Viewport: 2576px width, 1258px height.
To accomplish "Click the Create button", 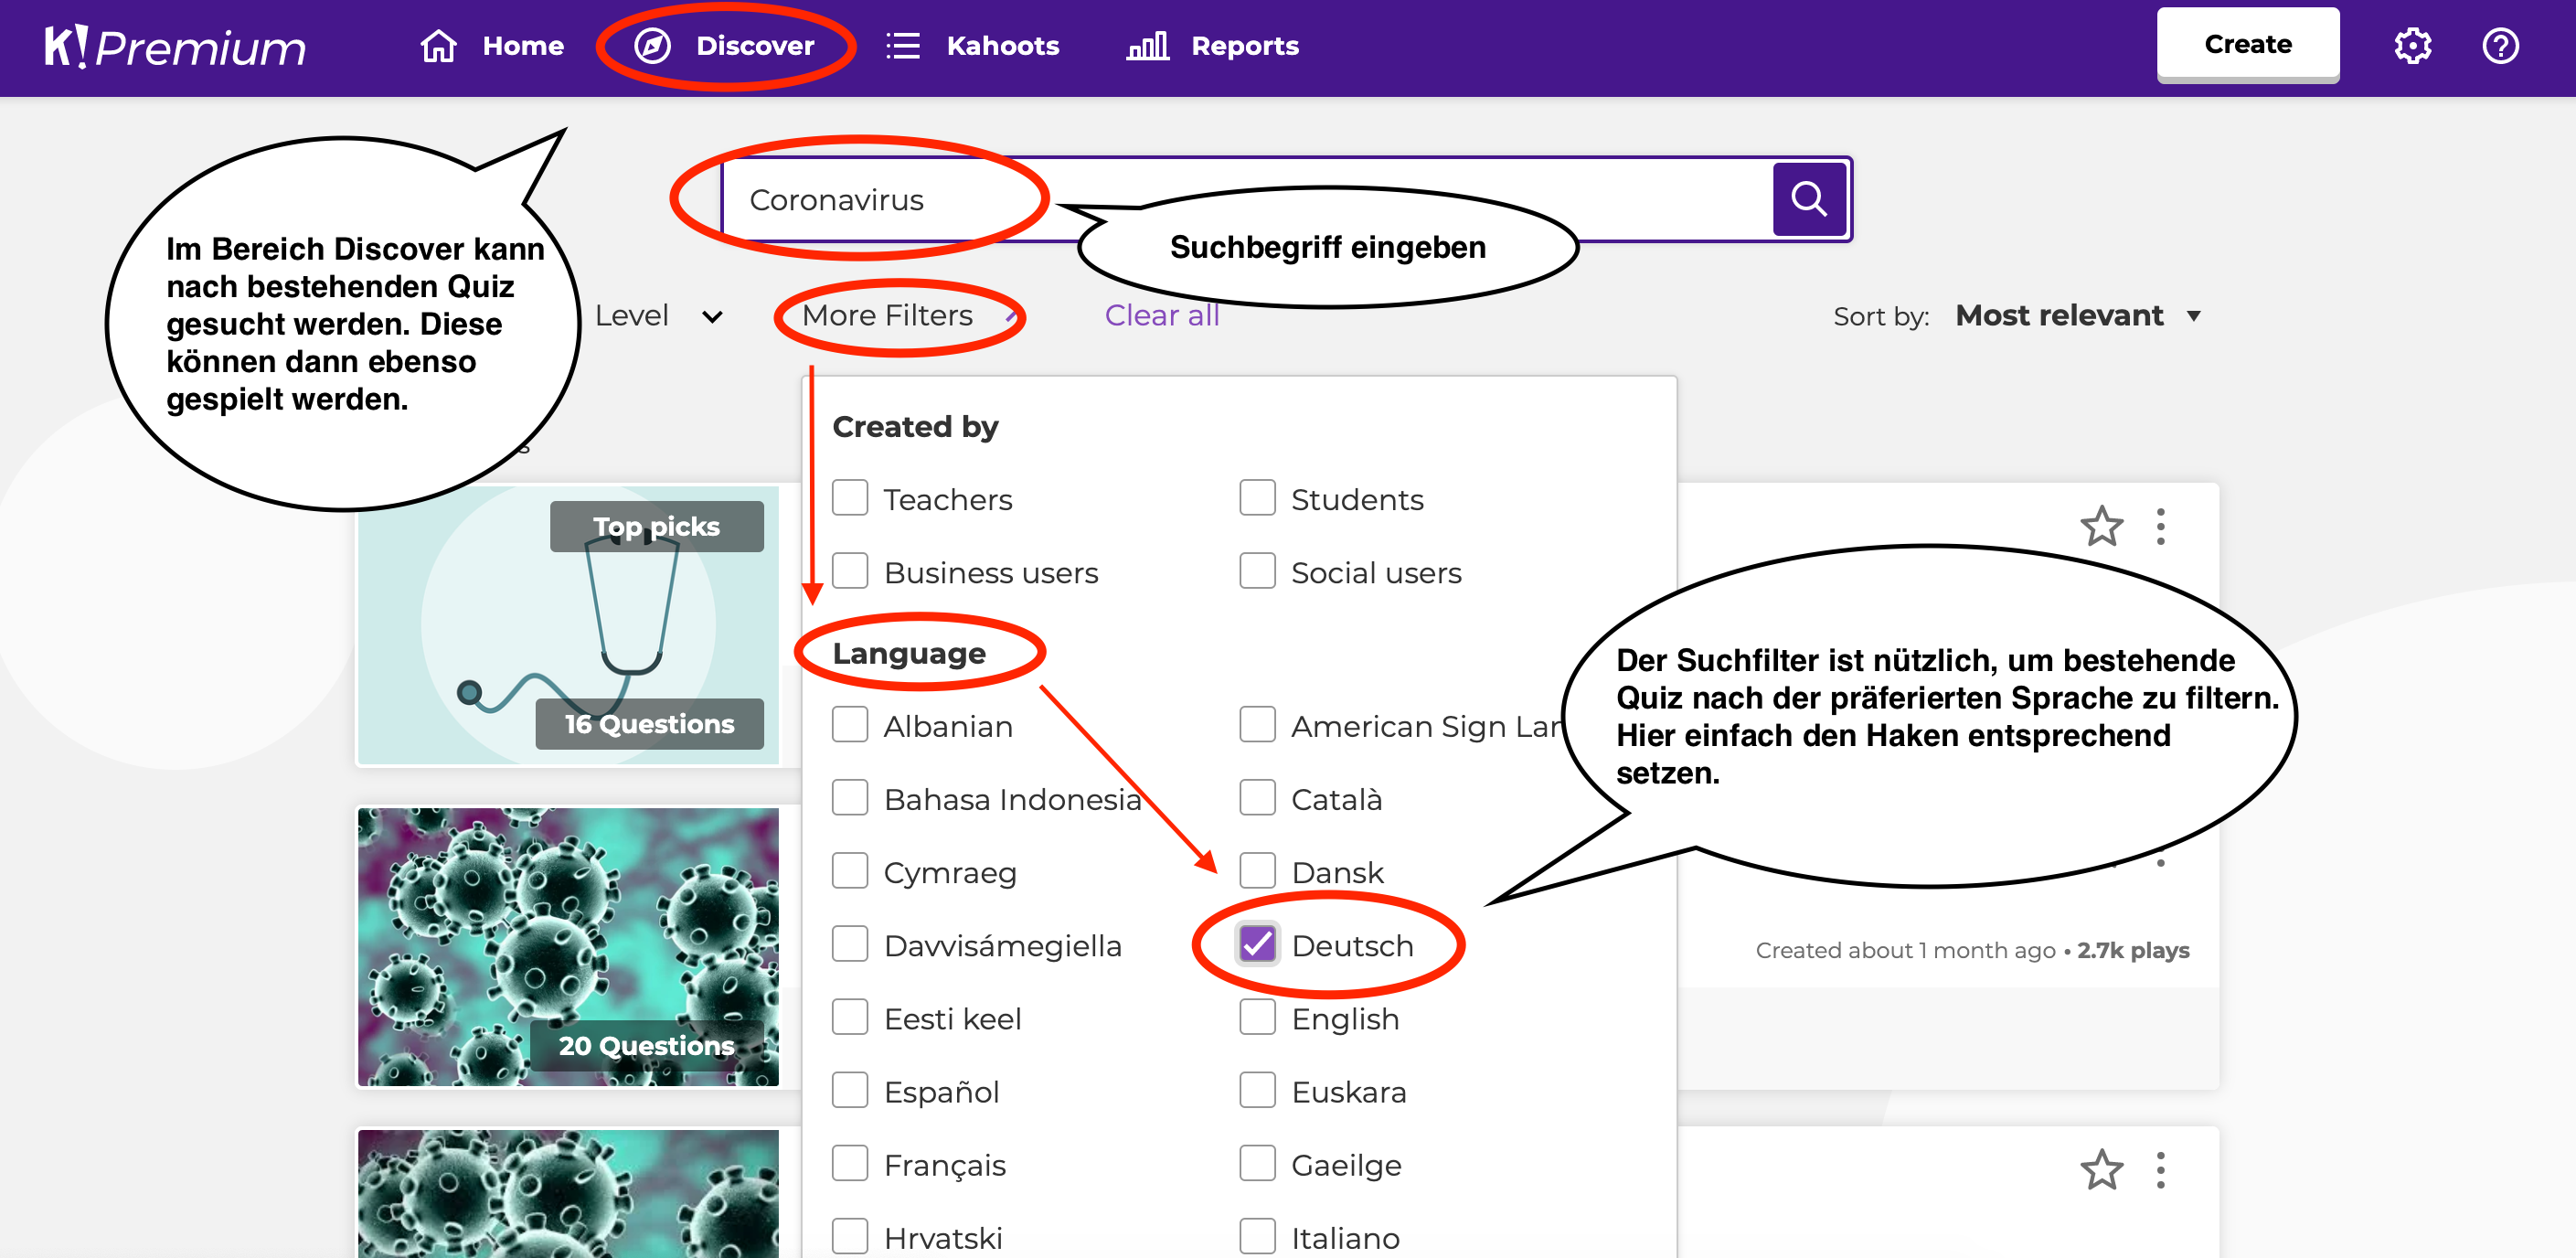I will pyautogui.click(x=2247, y=44).
